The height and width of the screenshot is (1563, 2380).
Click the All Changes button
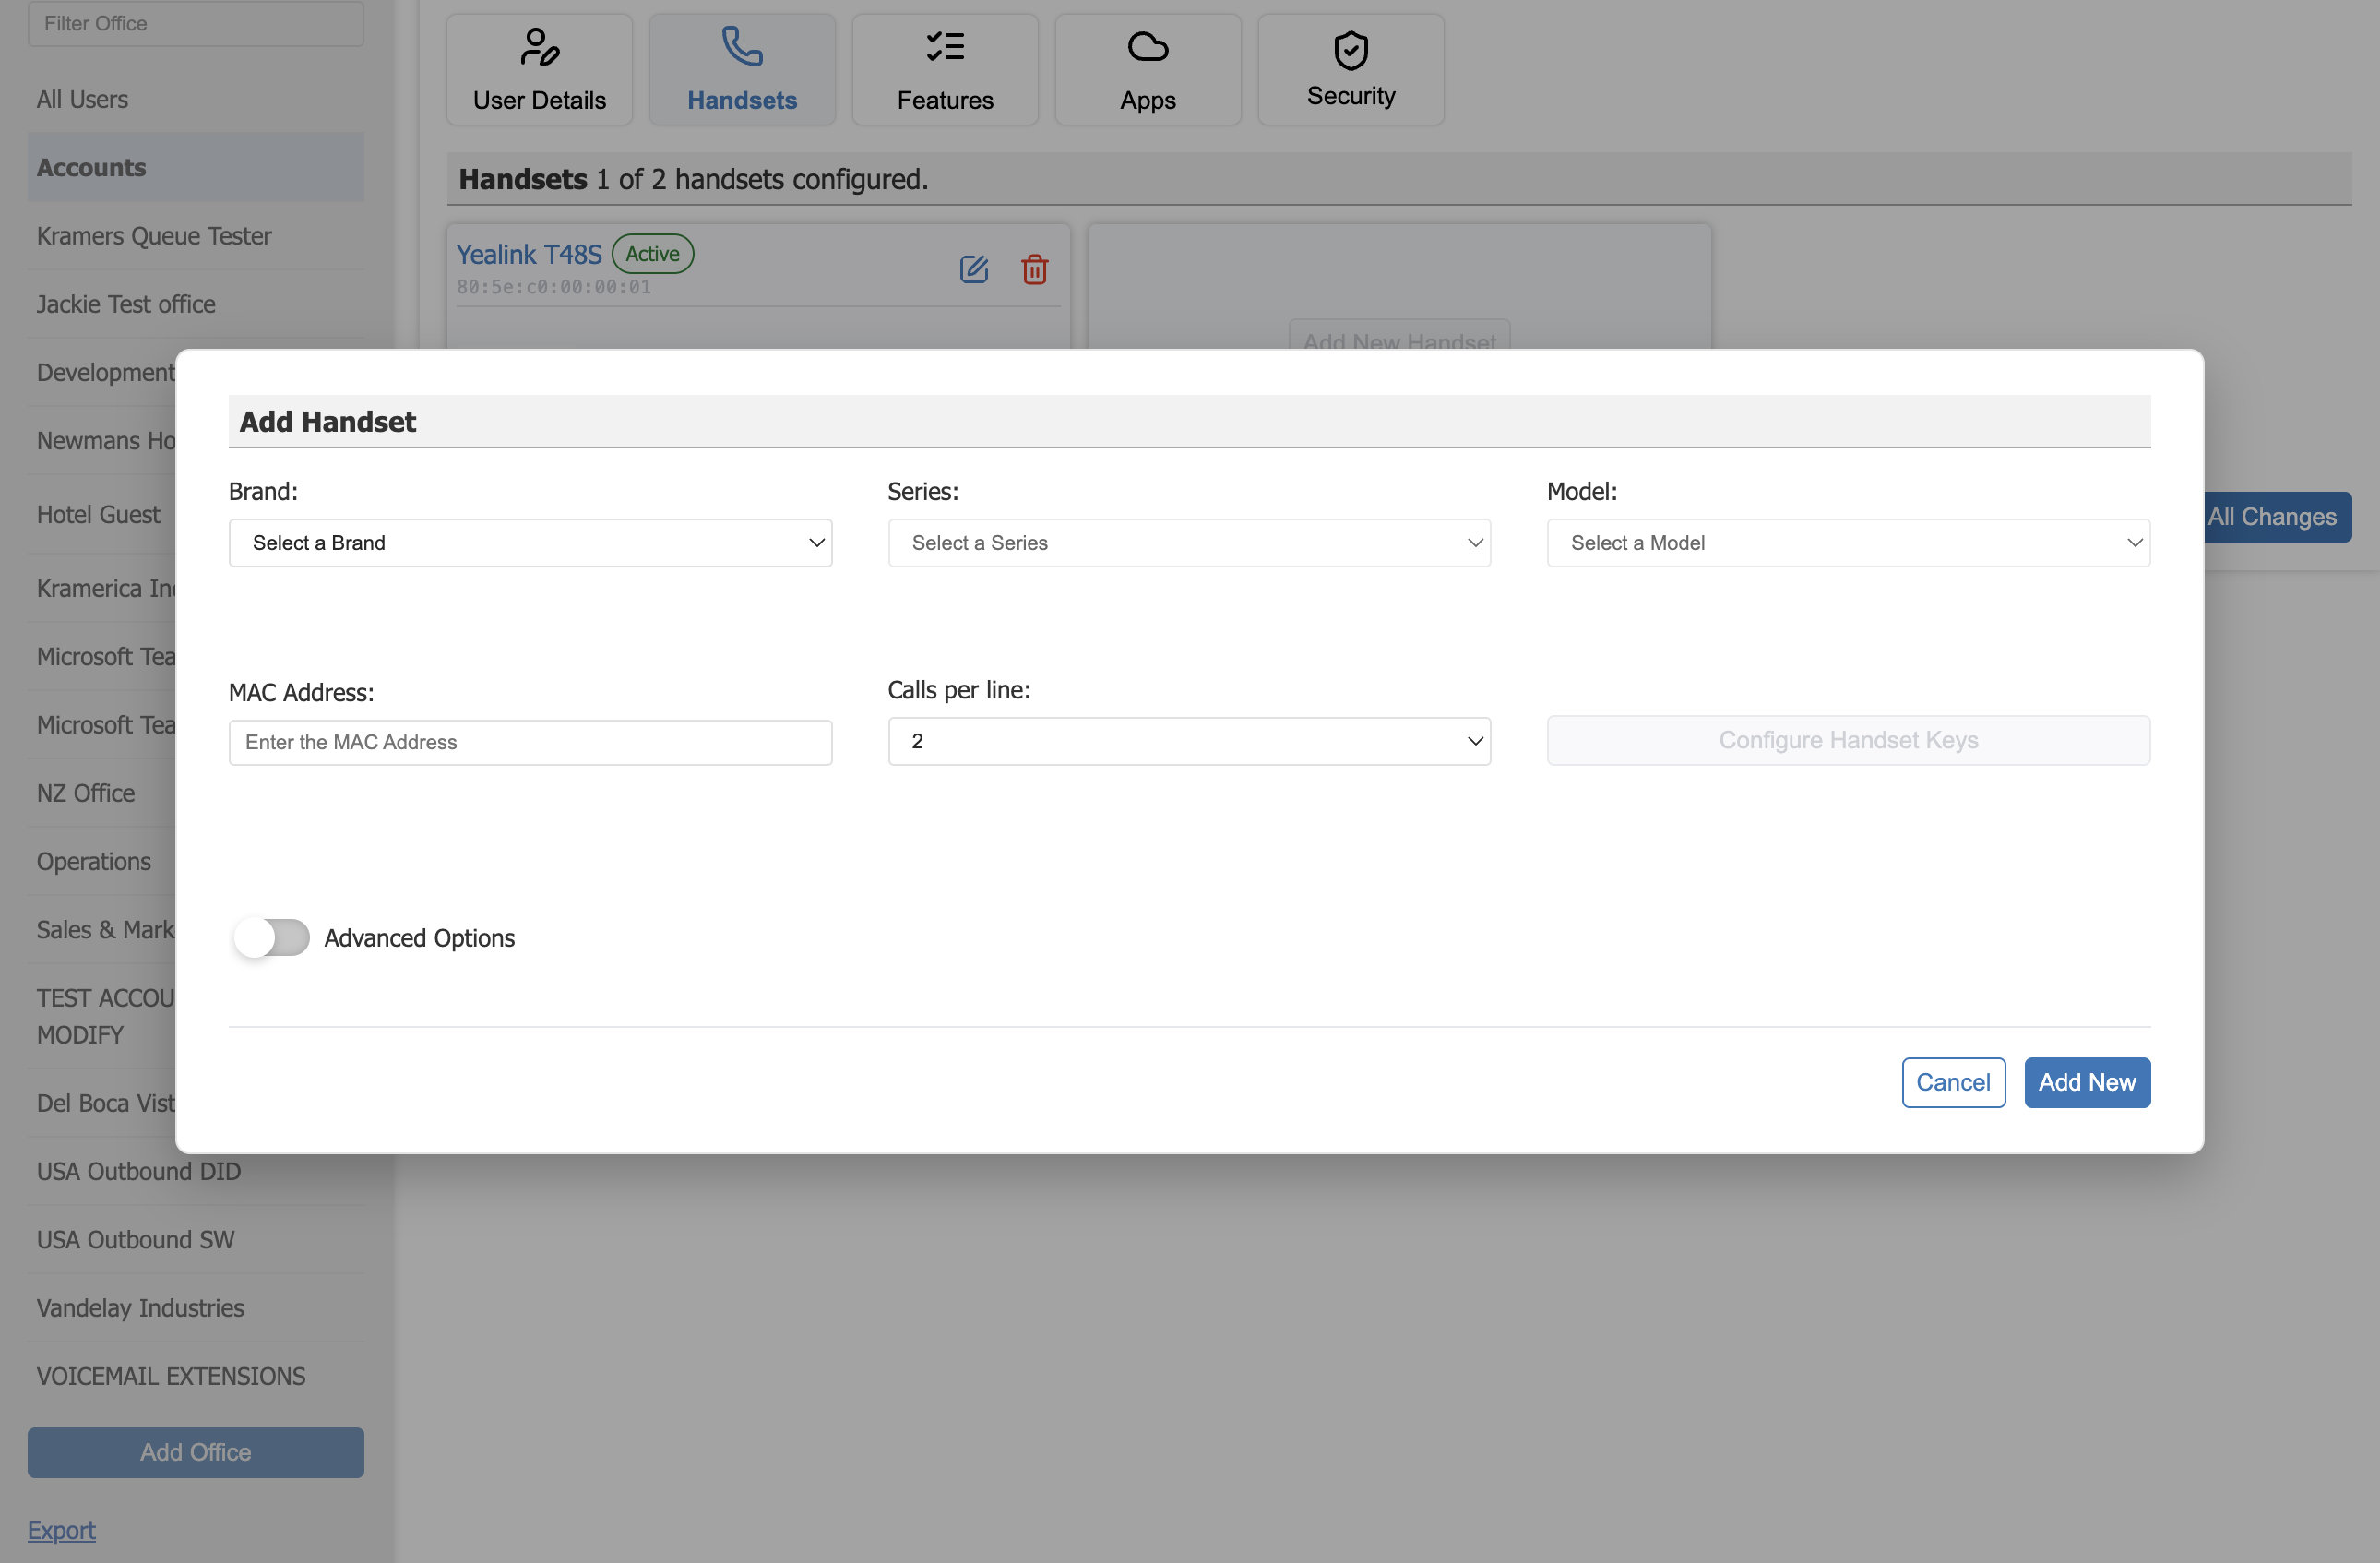pyautogui.click(x=2277, y=517)
